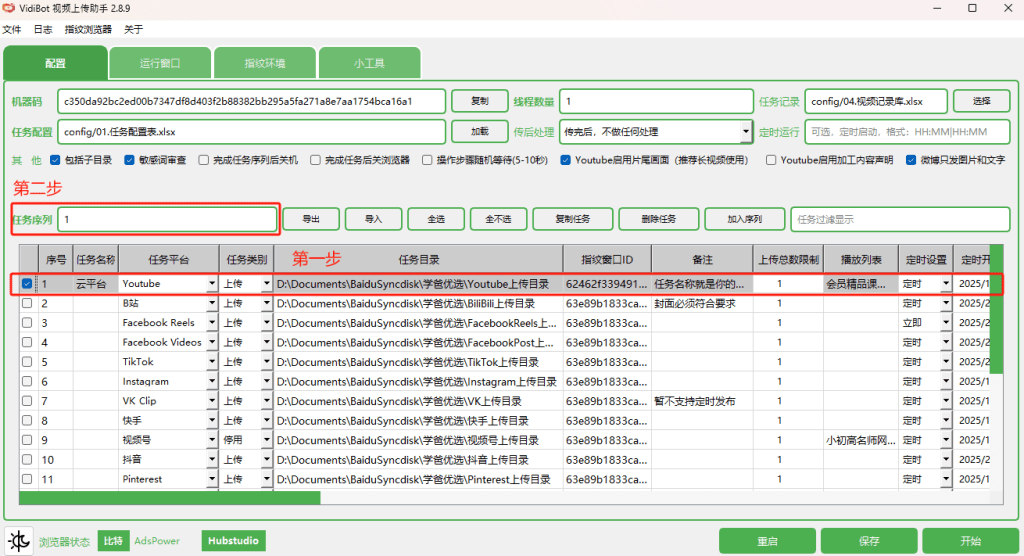
Task: Open the 指纹浏览器 menu
Action: (x=88, y=29)
